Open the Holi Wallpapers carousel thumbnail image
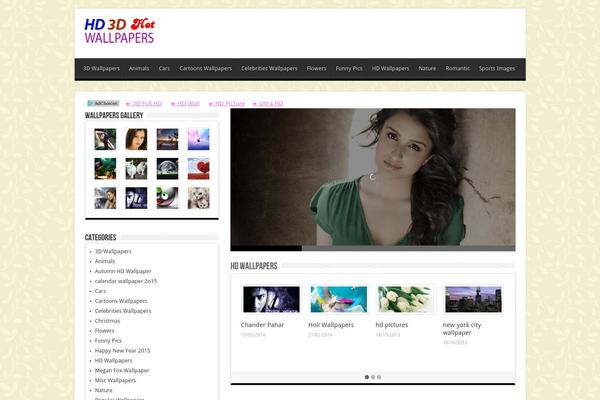This screenshot has height=400, width=600. click(x=339, y=299)
